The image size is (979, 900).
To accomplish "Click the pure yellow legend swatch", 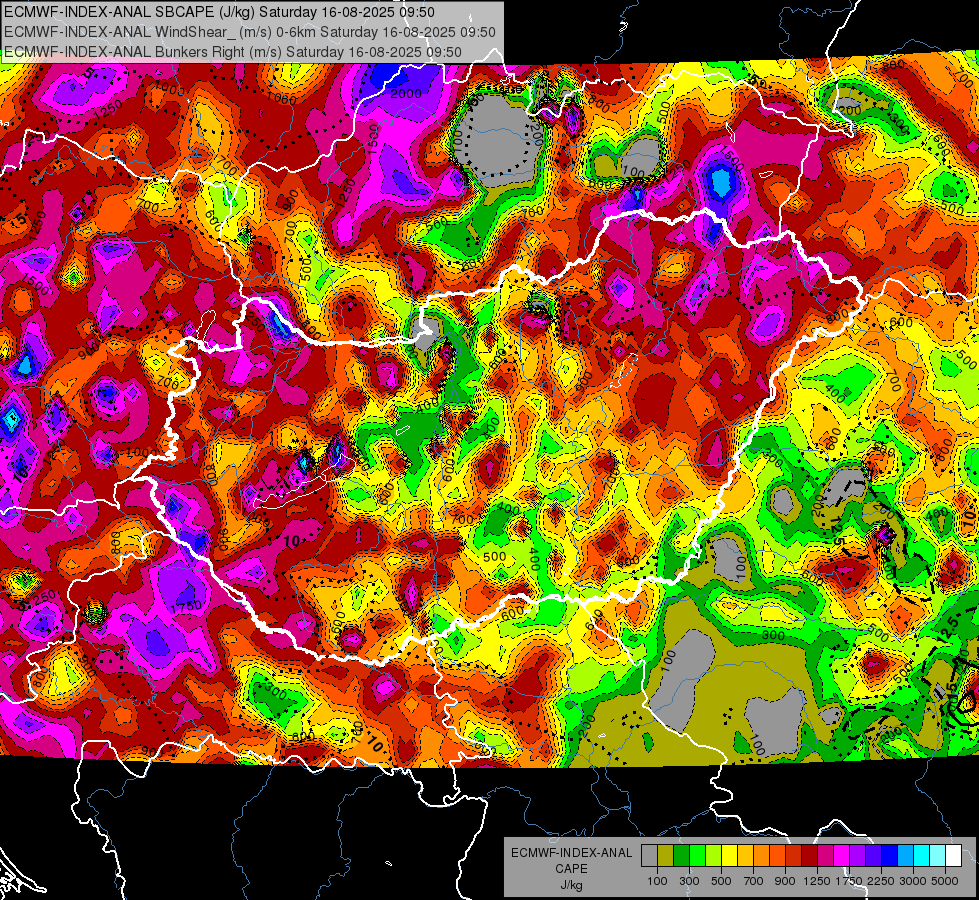I will point(729,856).
